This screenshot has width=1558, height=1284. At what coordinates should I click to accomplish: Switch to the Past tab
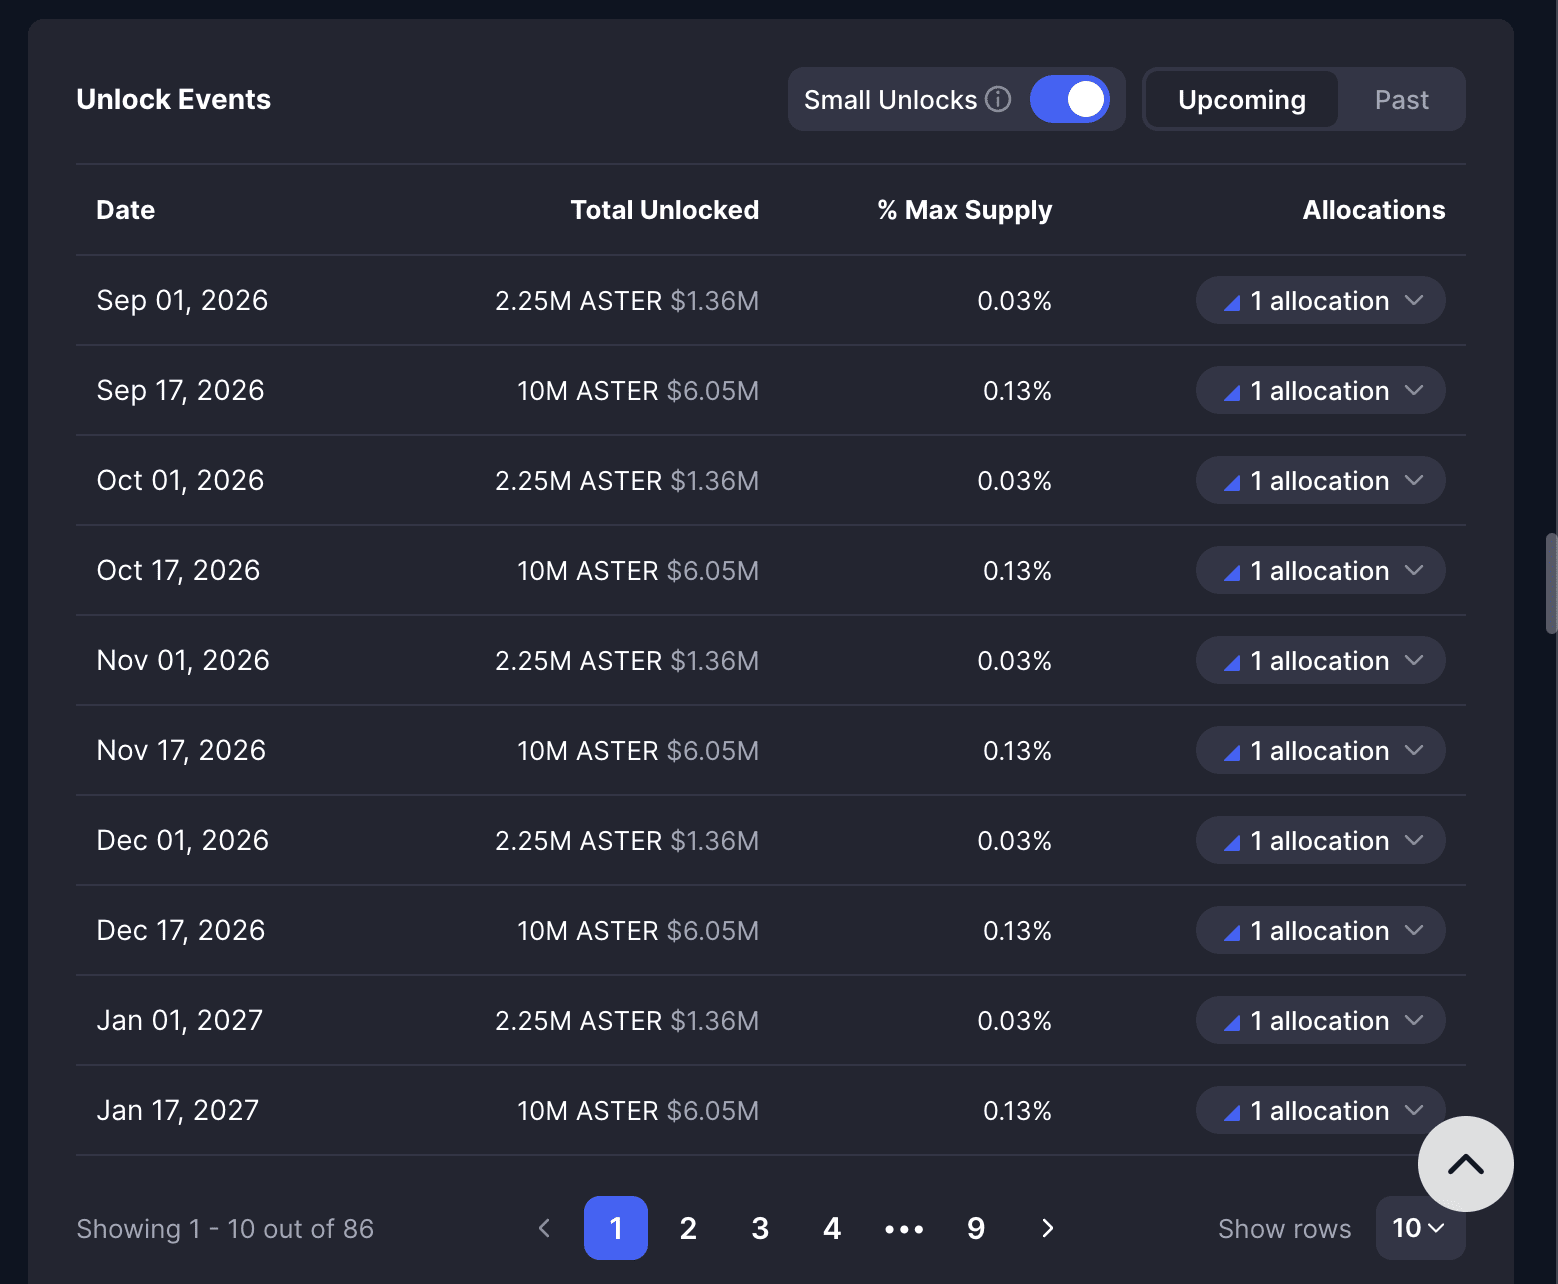[1401, 99]
